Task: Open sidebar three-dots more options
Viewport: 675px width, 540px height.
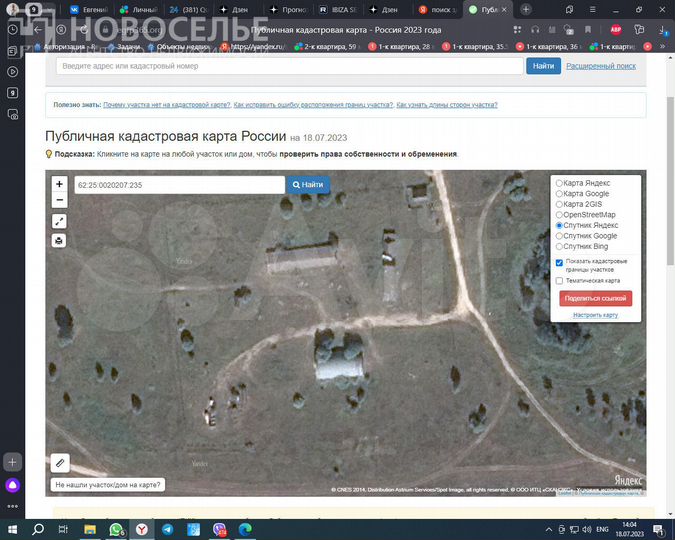Action: click(x=12, y=506)
